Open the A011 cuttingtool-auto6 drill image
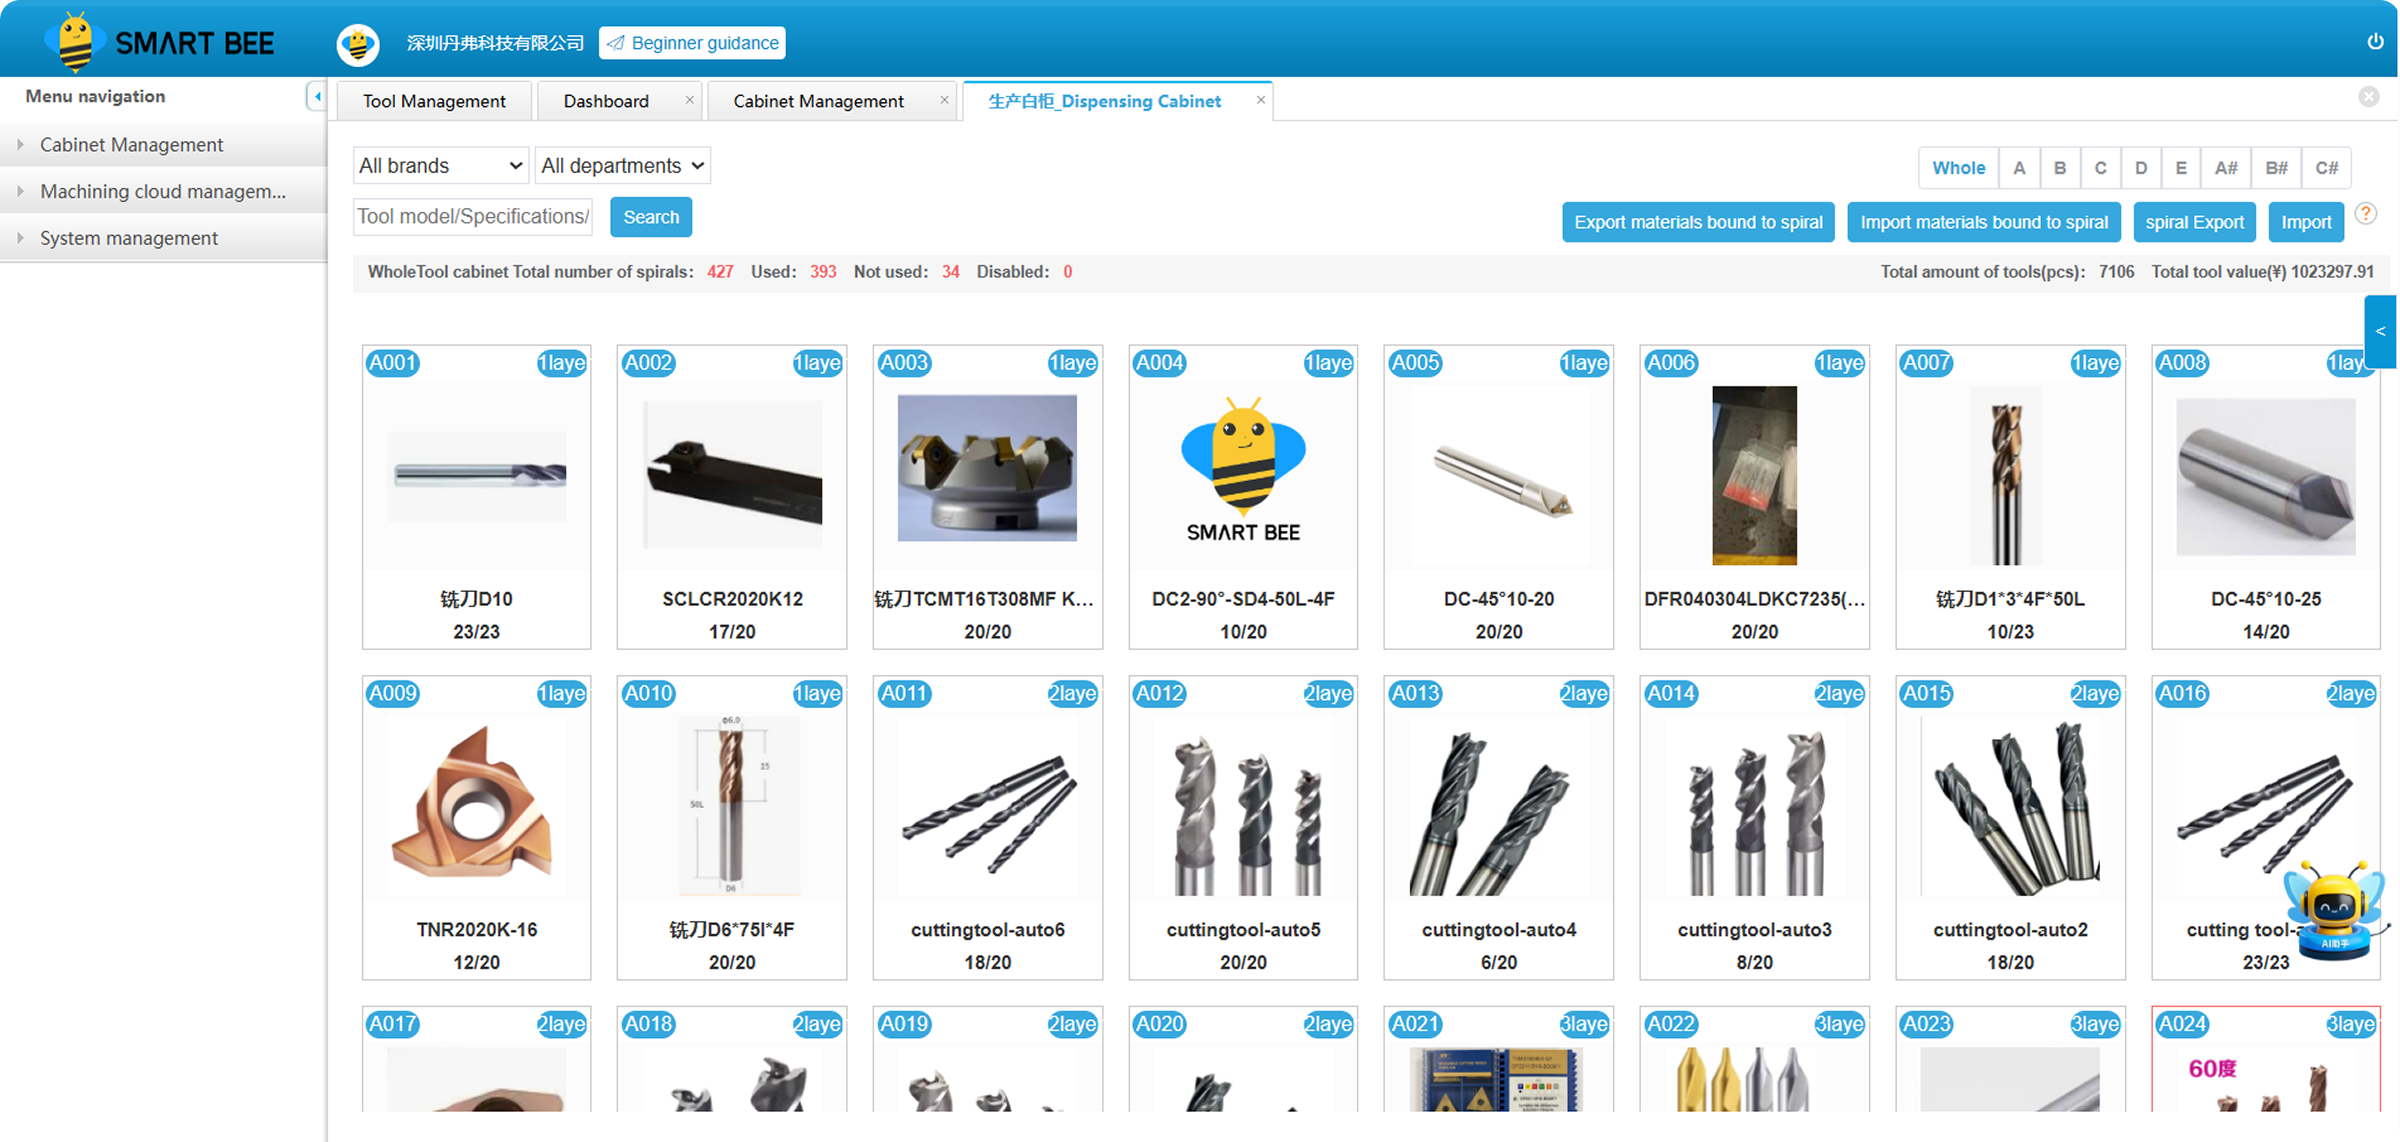The image size is (2400, 1142). (987, 807)
